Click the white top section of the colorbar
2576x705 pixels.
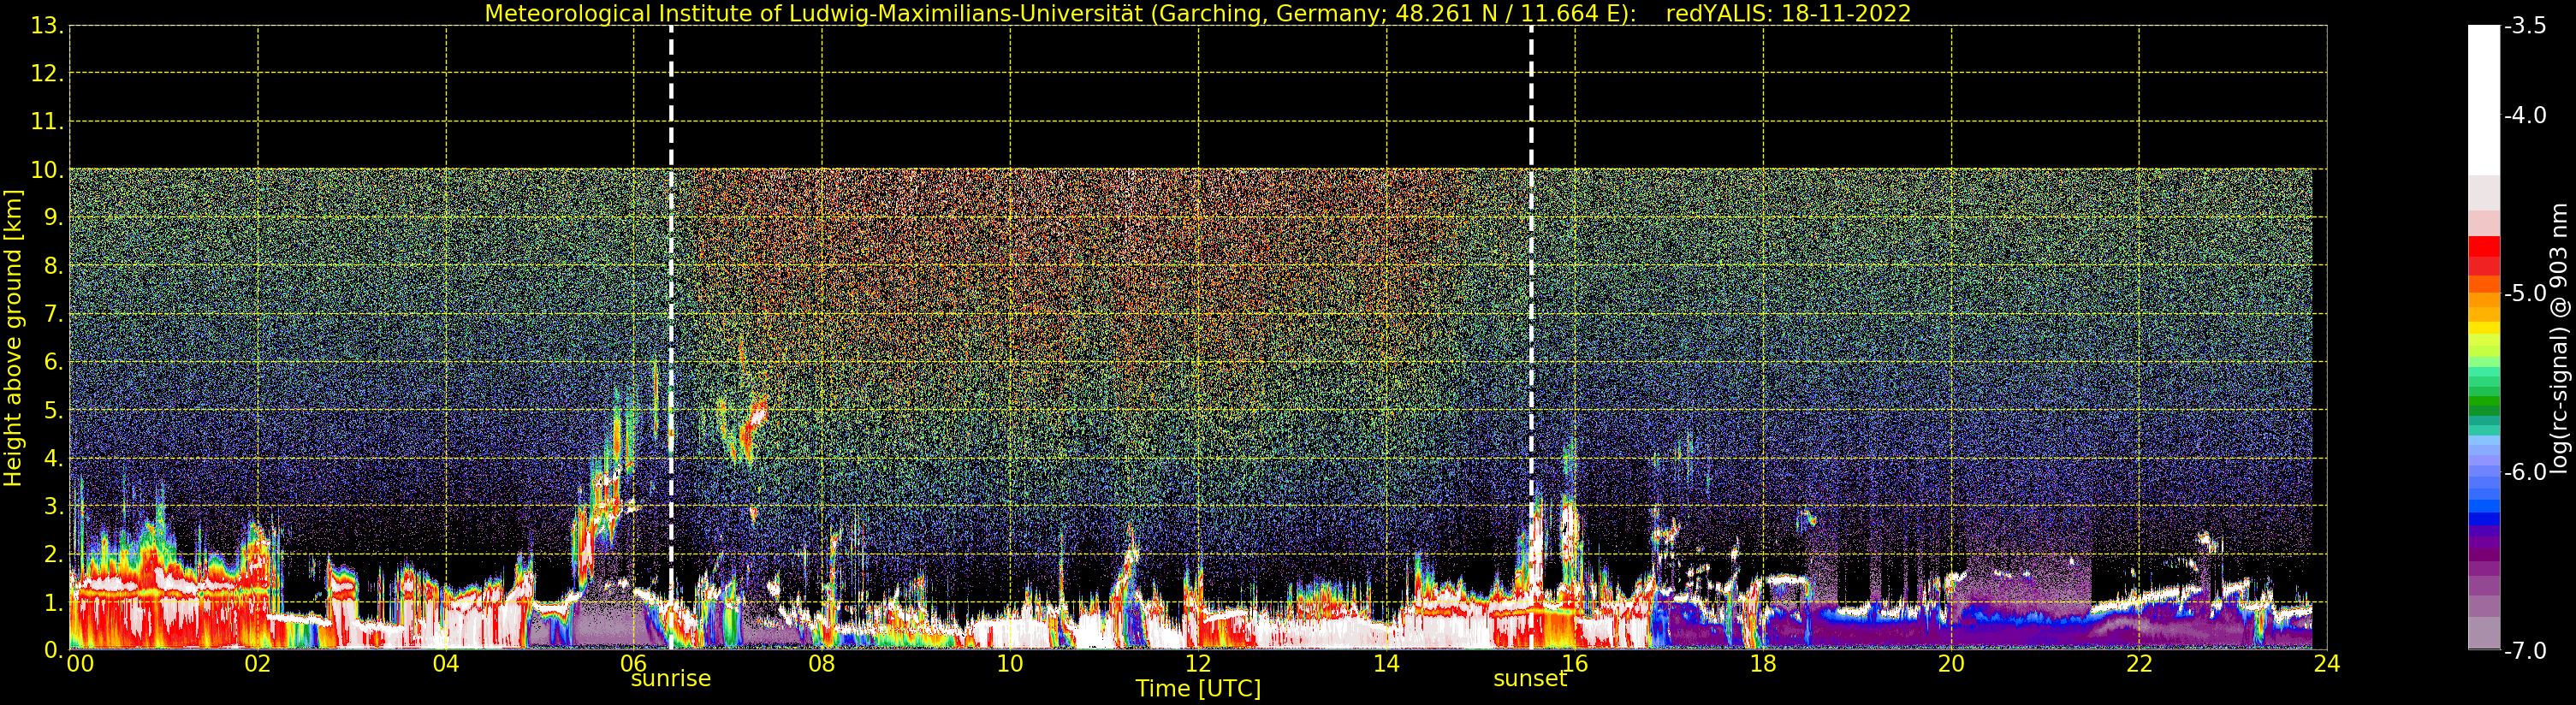[2484, 100]
